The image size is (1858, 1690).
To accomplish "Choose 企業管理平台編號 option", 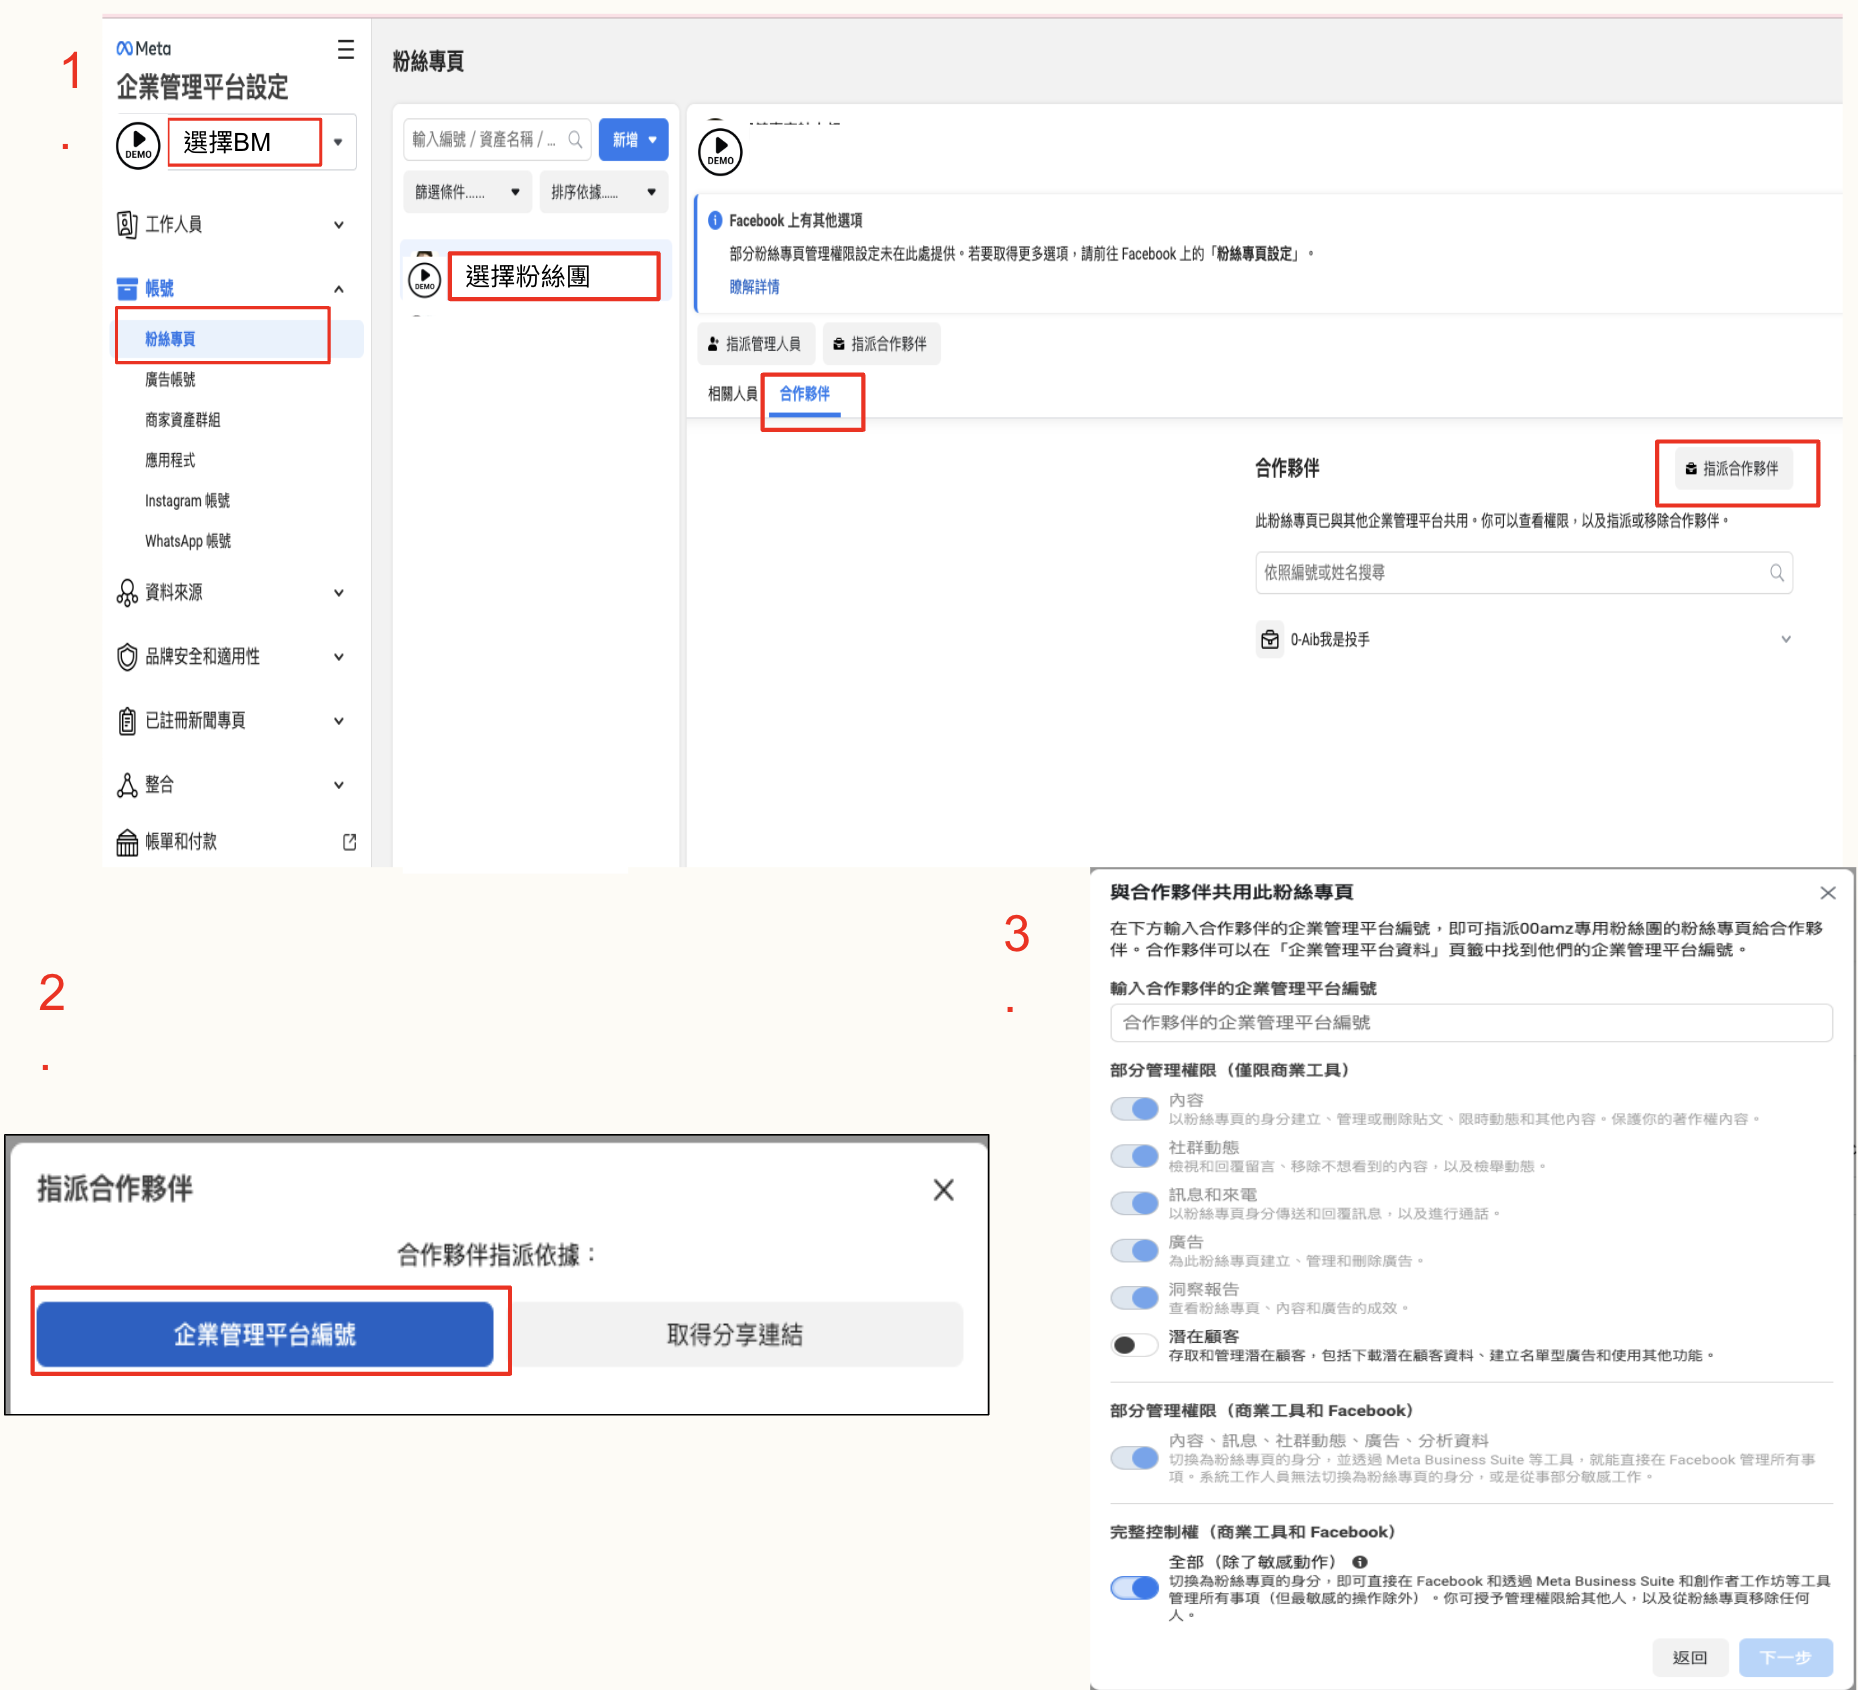I will pos(265,1335).
